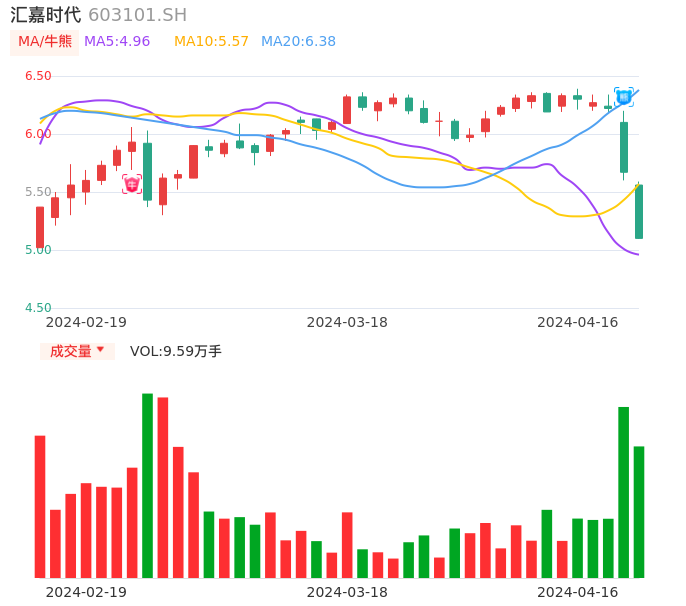Viewport: 686px width, 606px height.
Task: Click the blue bear marker icon
Action: point(623,97)
